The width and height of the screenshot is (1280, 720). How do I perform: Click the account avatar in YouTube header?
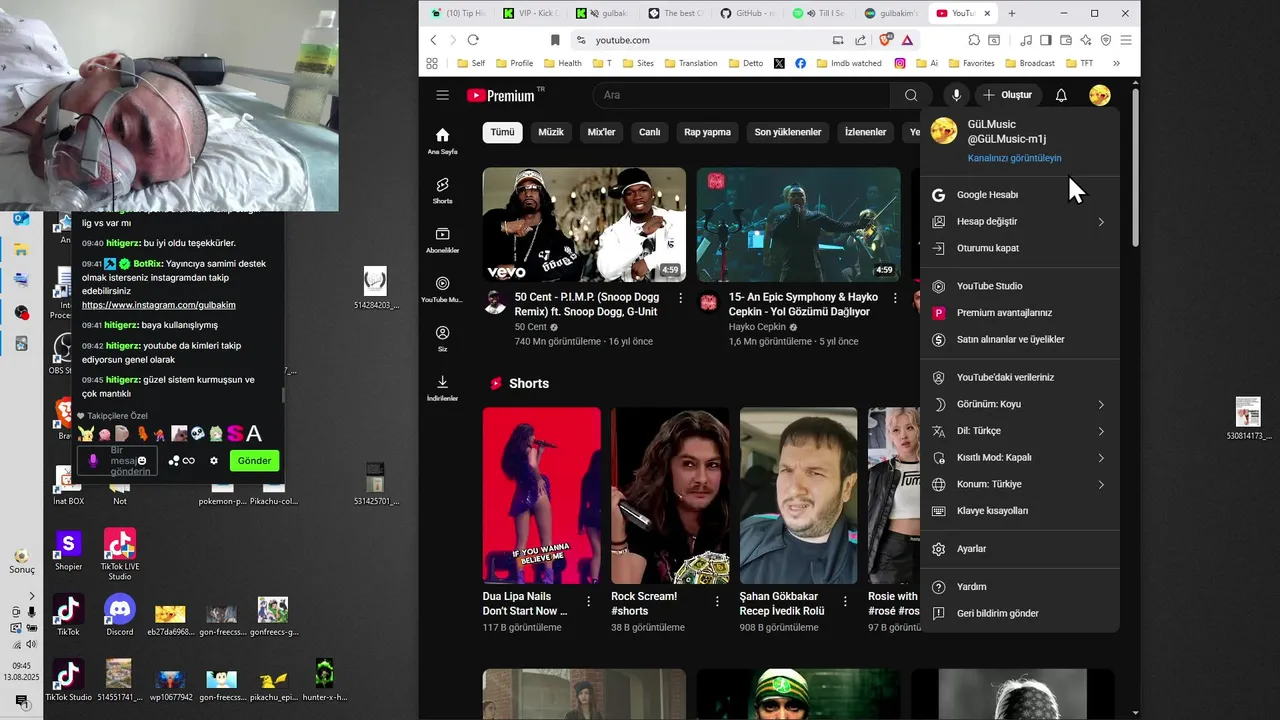click(1099, 95)
